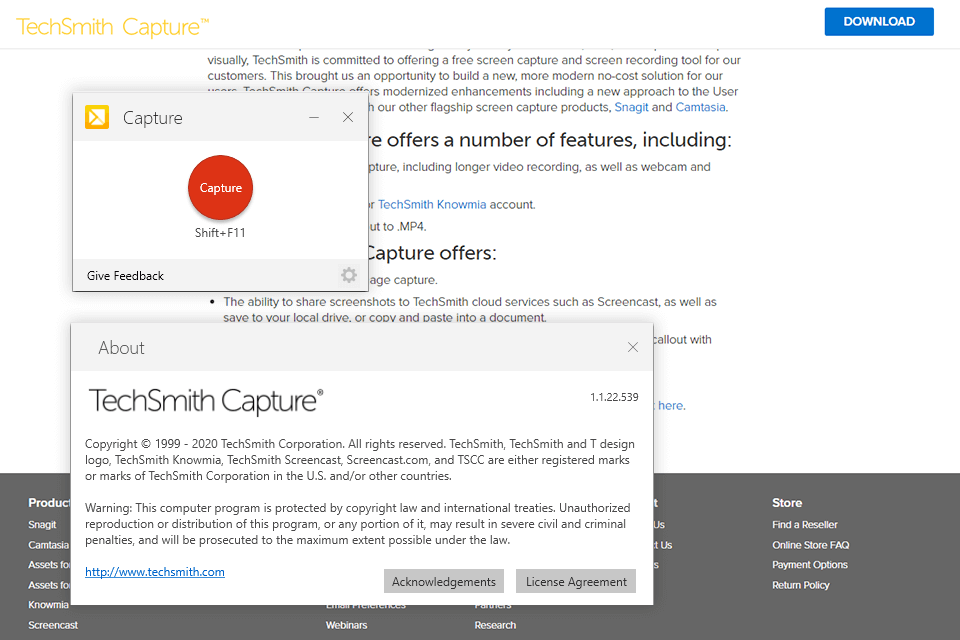Follow the Snagit link in article text

click(x=631, y=107)
